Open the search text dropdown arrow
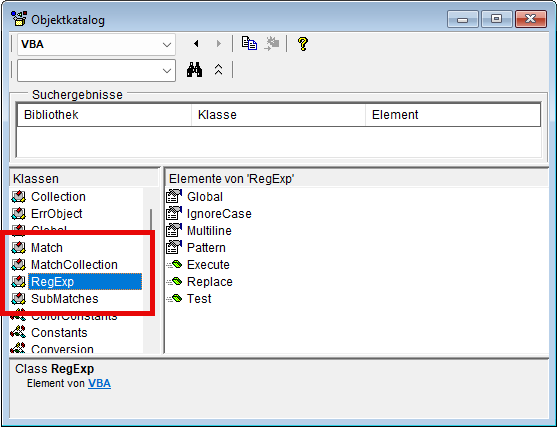 167,71
